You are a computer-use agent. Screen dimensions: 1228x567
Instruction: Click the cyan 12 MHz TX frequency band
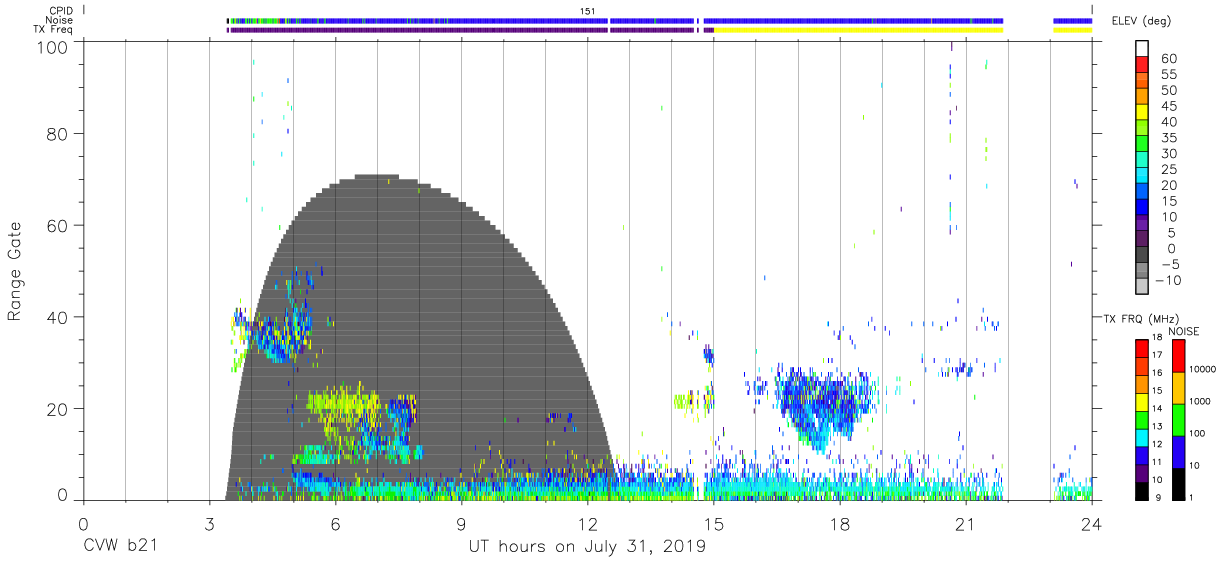pyautogui.click(x=1142, y=438)
